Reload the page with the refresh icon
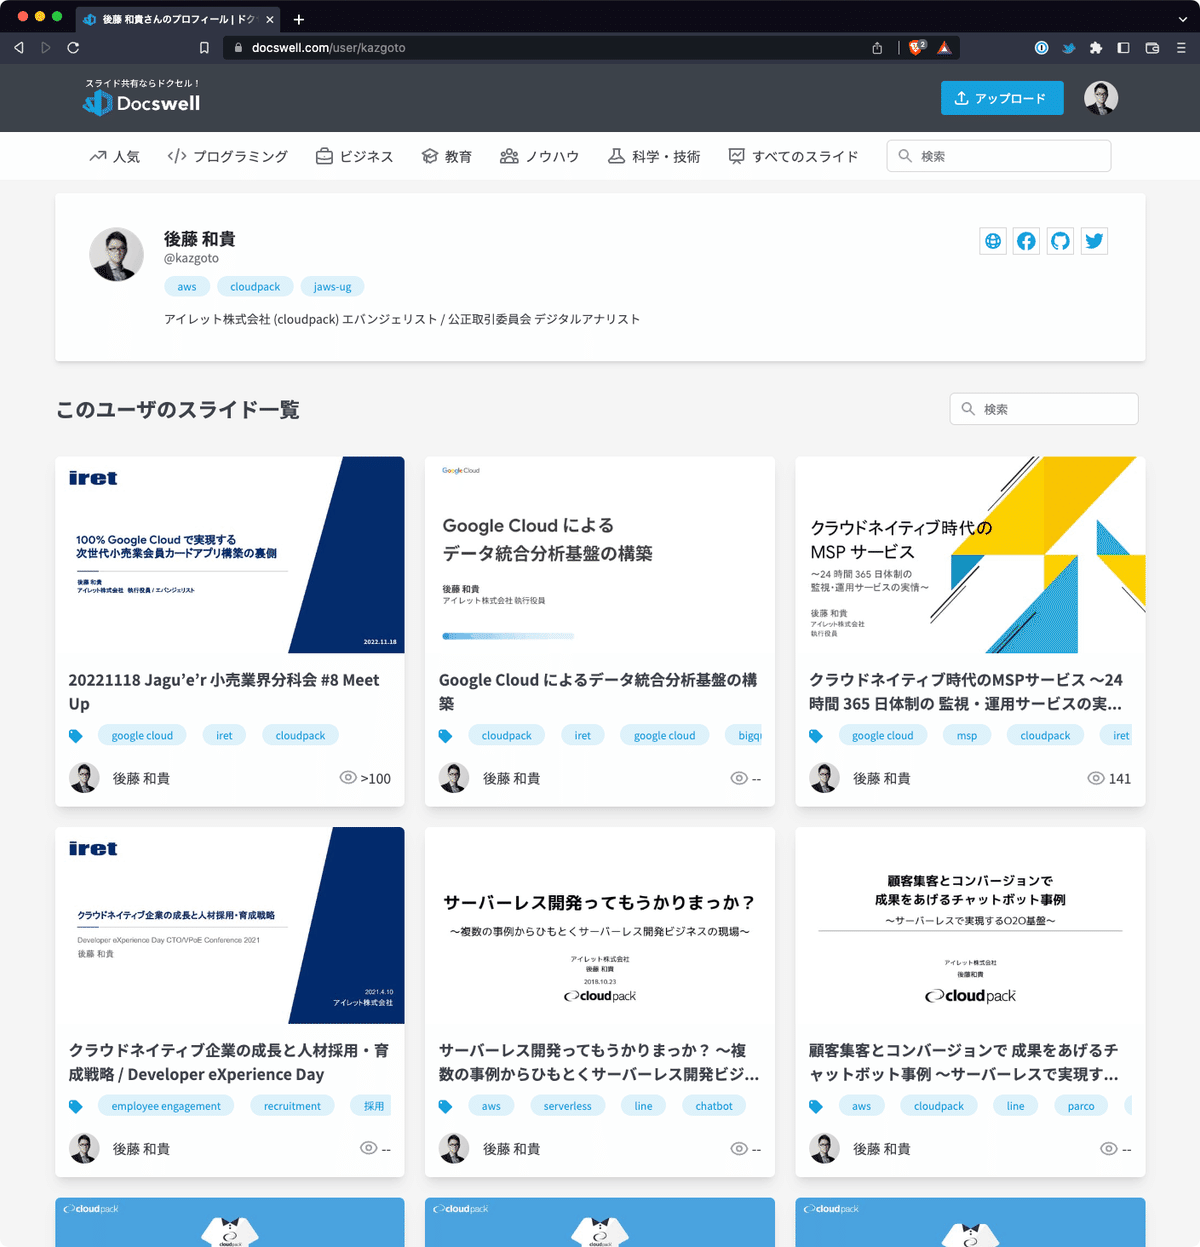Screen dimensions: 1200x1247 pos(73,47)
